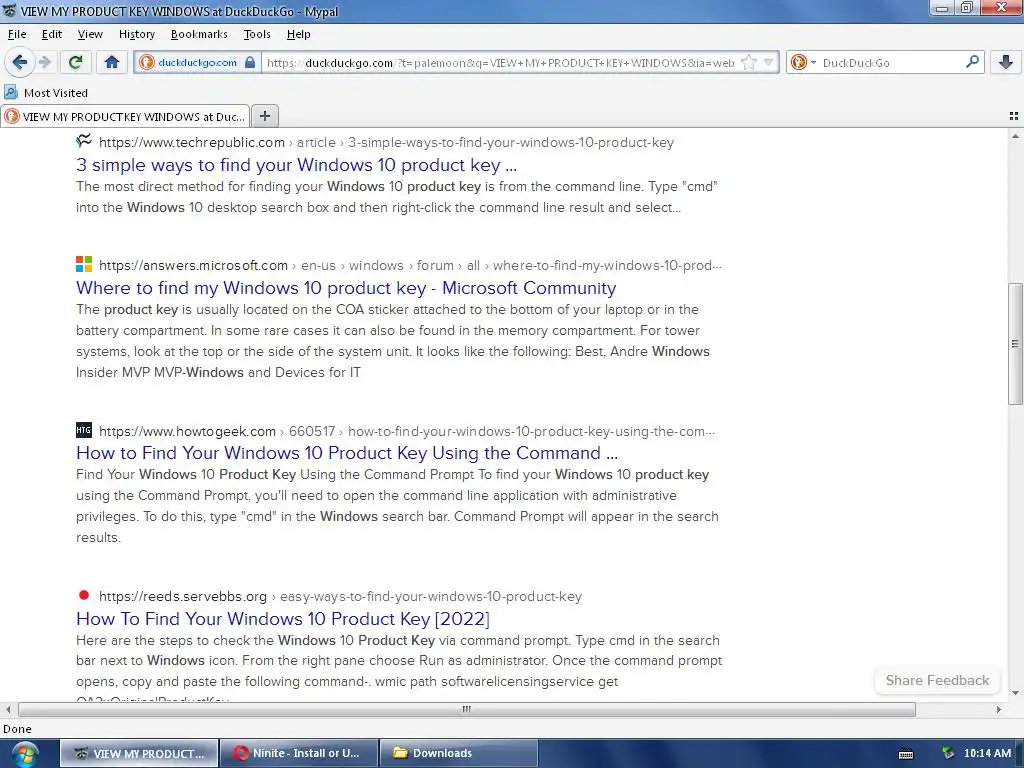Open the Help menu
Image resolution: width=1024 pixels, height=768 pixels.
pyautogui.click(x=298, y=34)
